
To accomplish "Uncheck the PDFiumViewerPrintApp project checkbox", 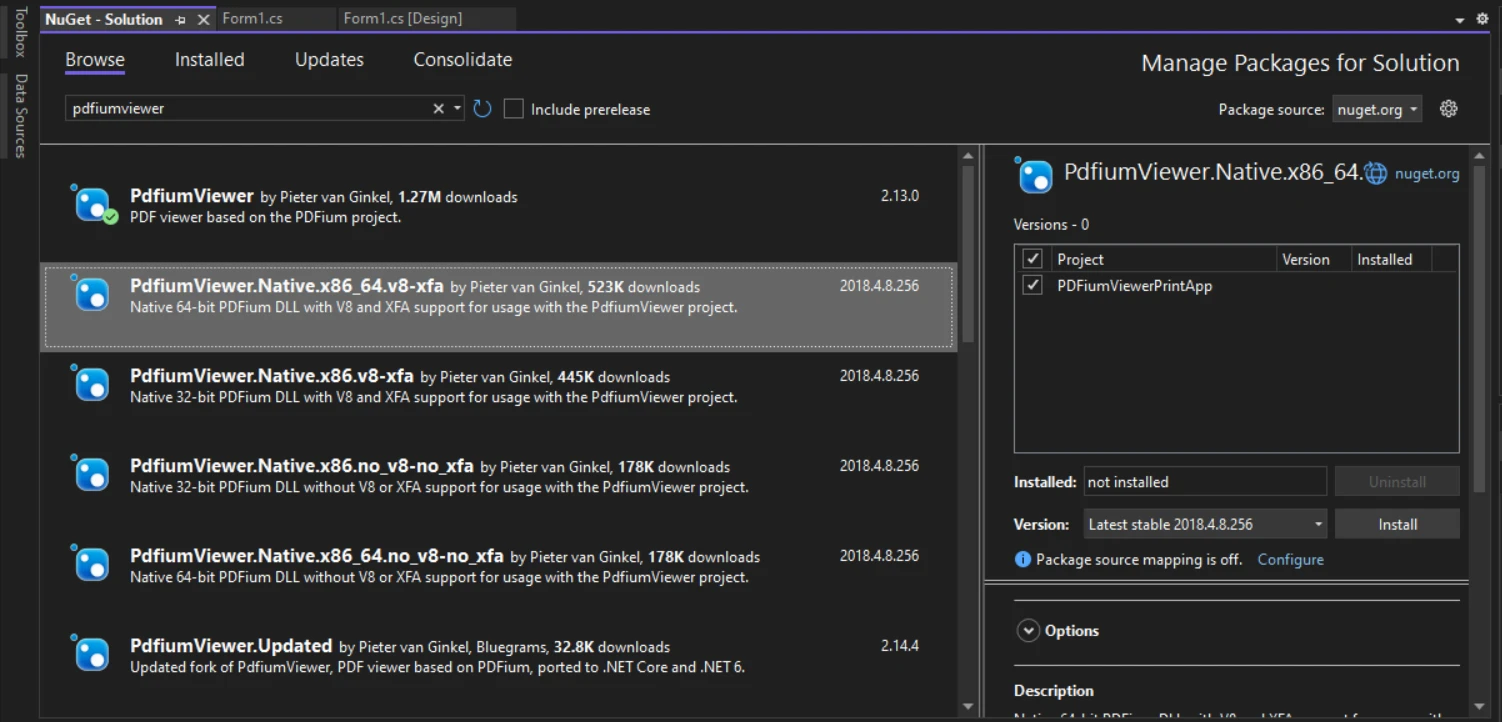I will coord(1033,286).
